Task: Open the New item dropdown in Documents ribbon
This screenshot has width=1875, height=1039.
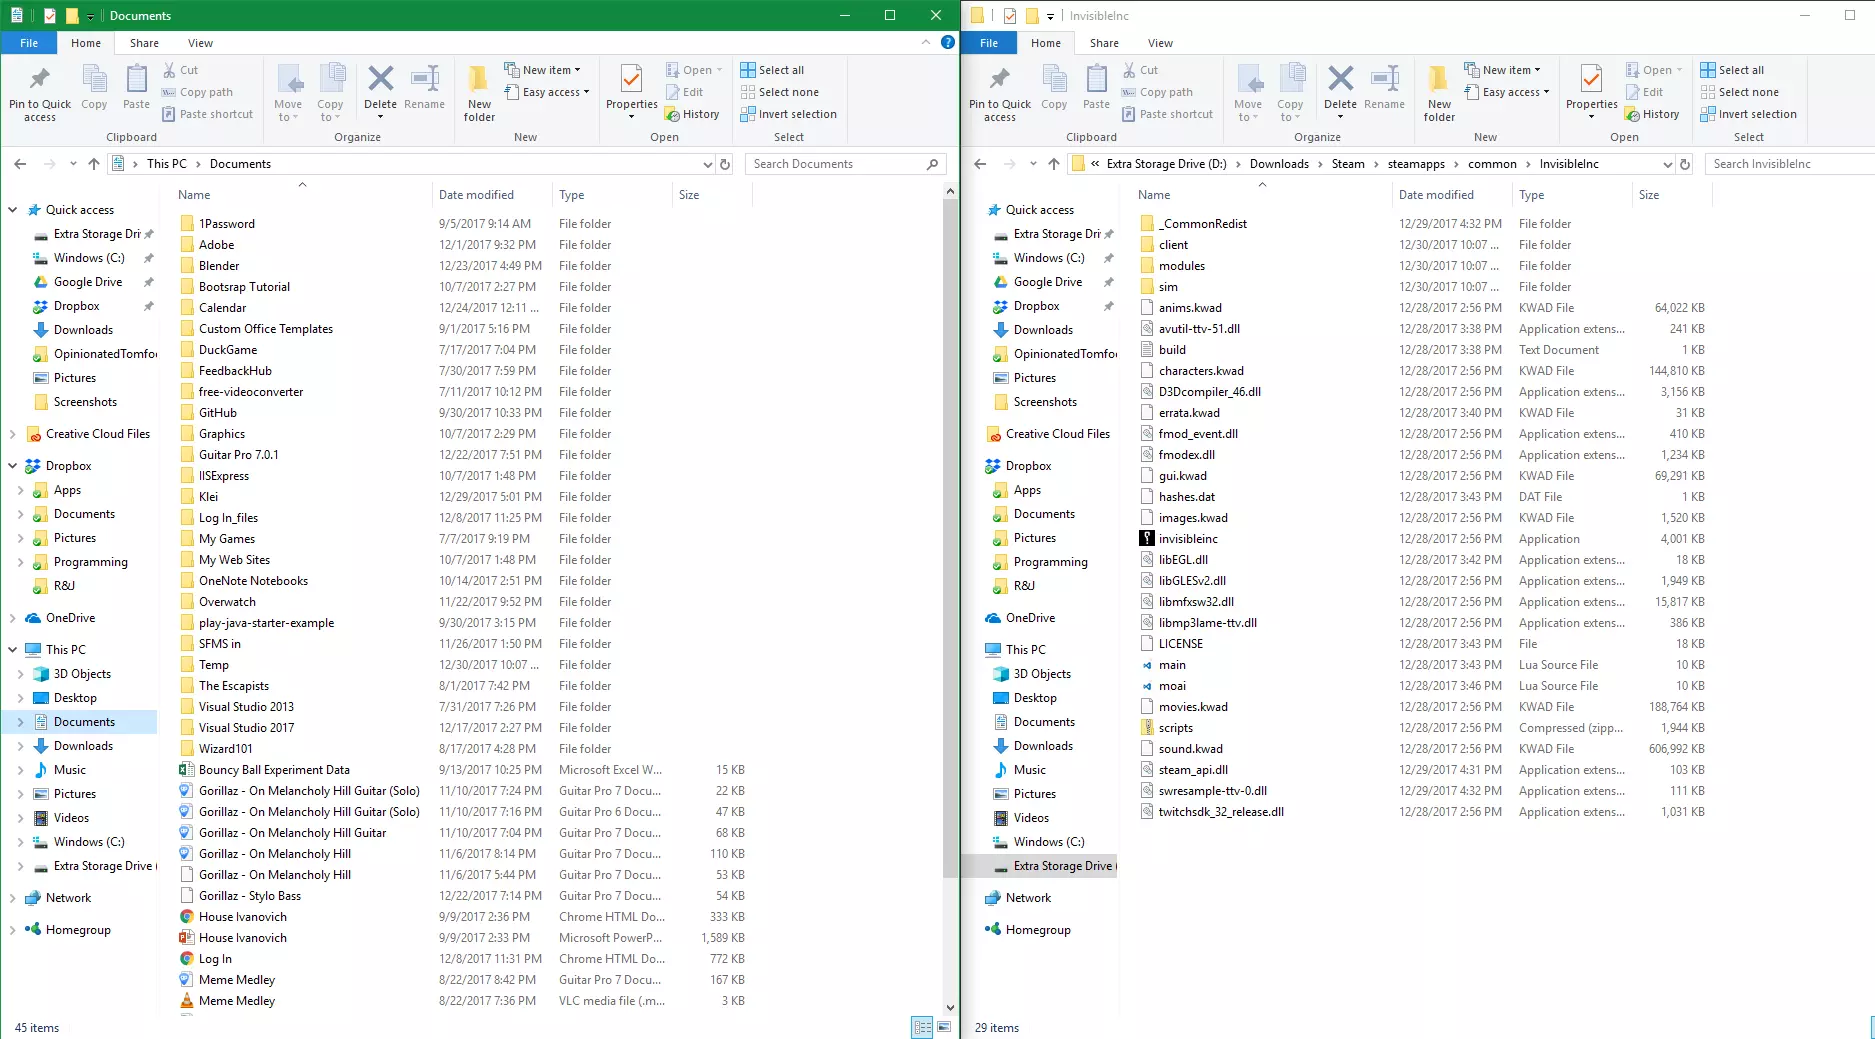Action: click(x=542, y=70)
